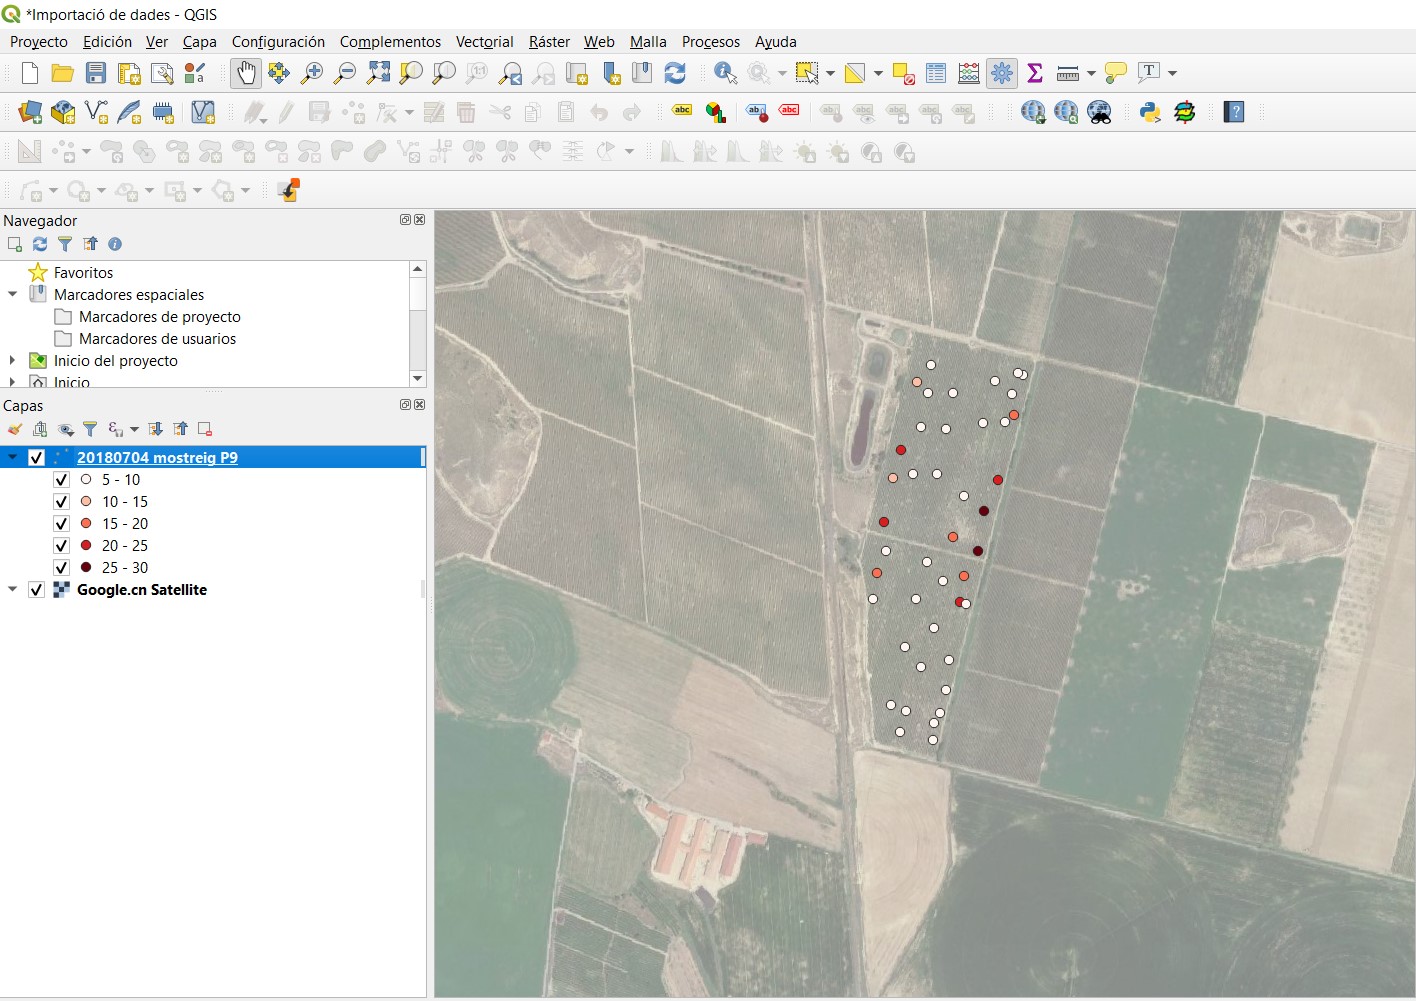Open the Proyecto menu
This screenshot has height=1001, width=1416.
39,42
